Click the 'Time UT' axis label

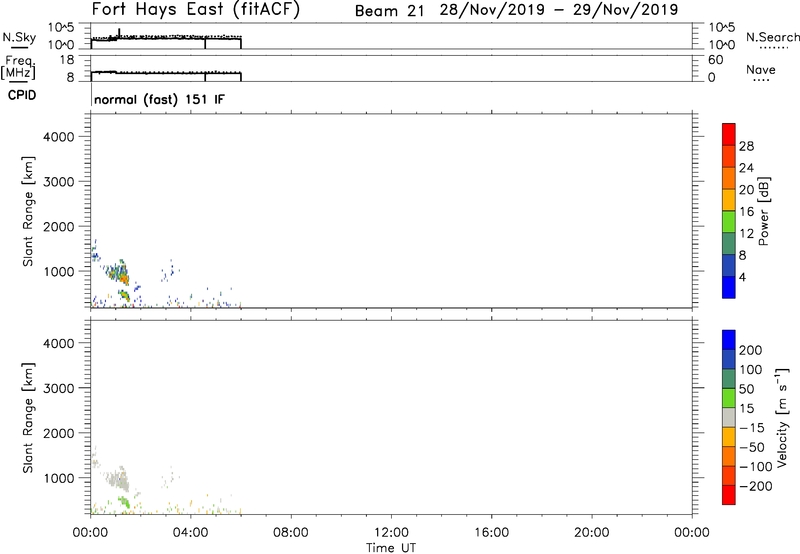[x=391, y=547]
